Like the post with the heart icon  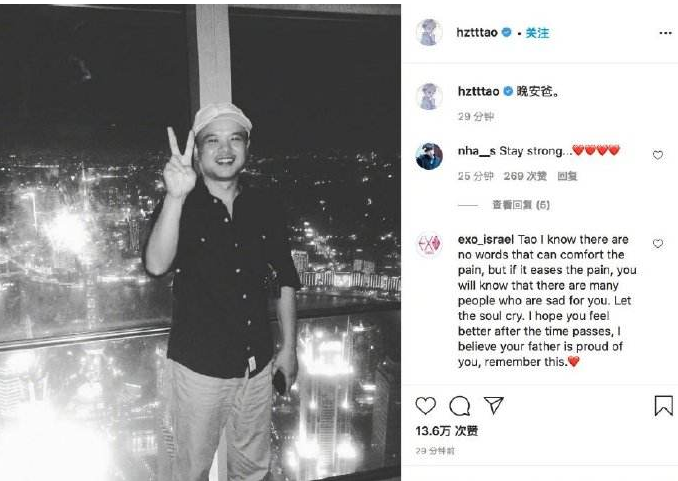click(425, 406)
